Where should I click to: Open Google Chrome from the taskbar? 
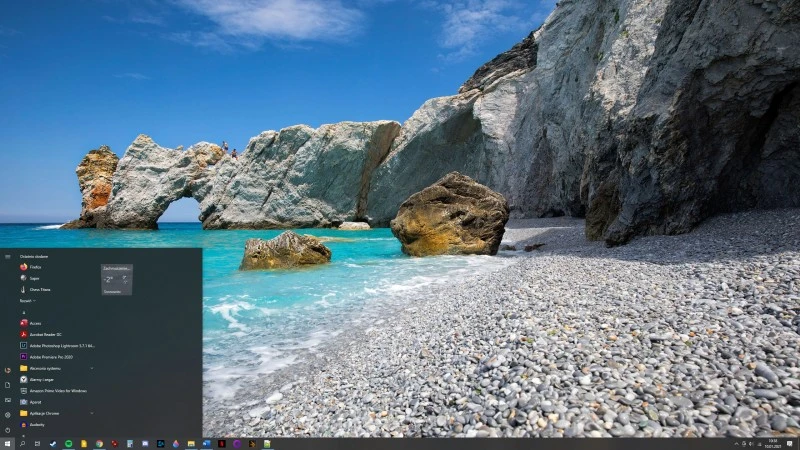pyautogui.click(x=99, y=444)
